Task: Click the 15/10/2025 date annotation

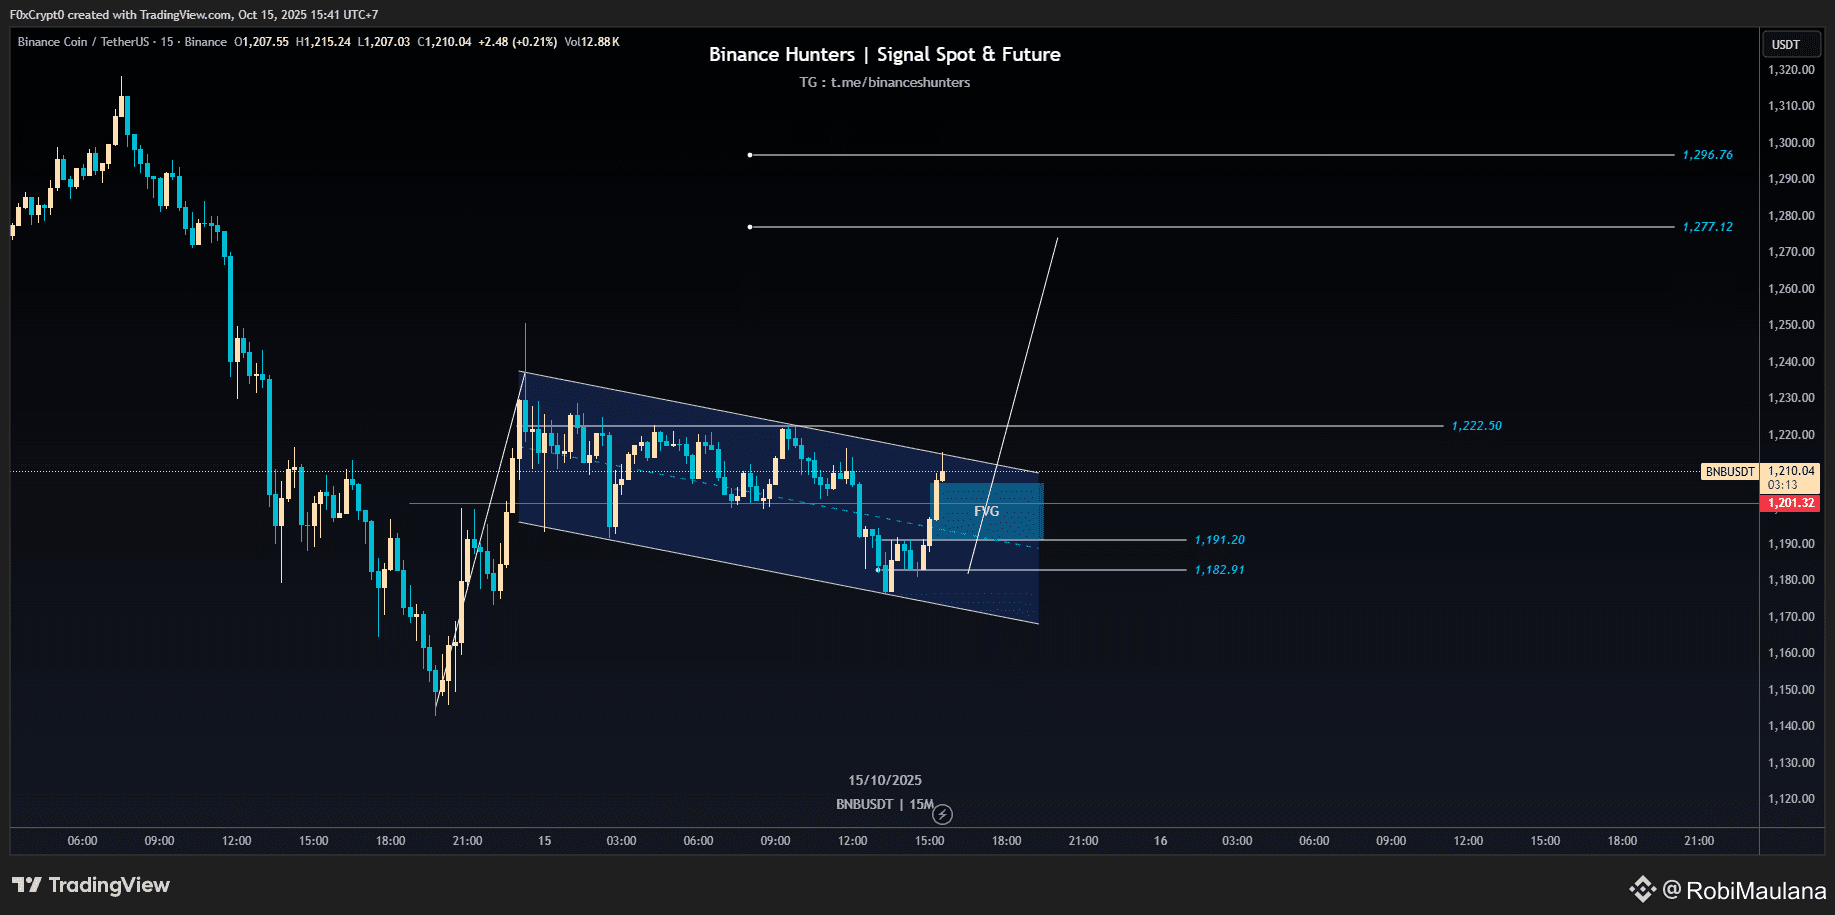Action: click(885, 780)
